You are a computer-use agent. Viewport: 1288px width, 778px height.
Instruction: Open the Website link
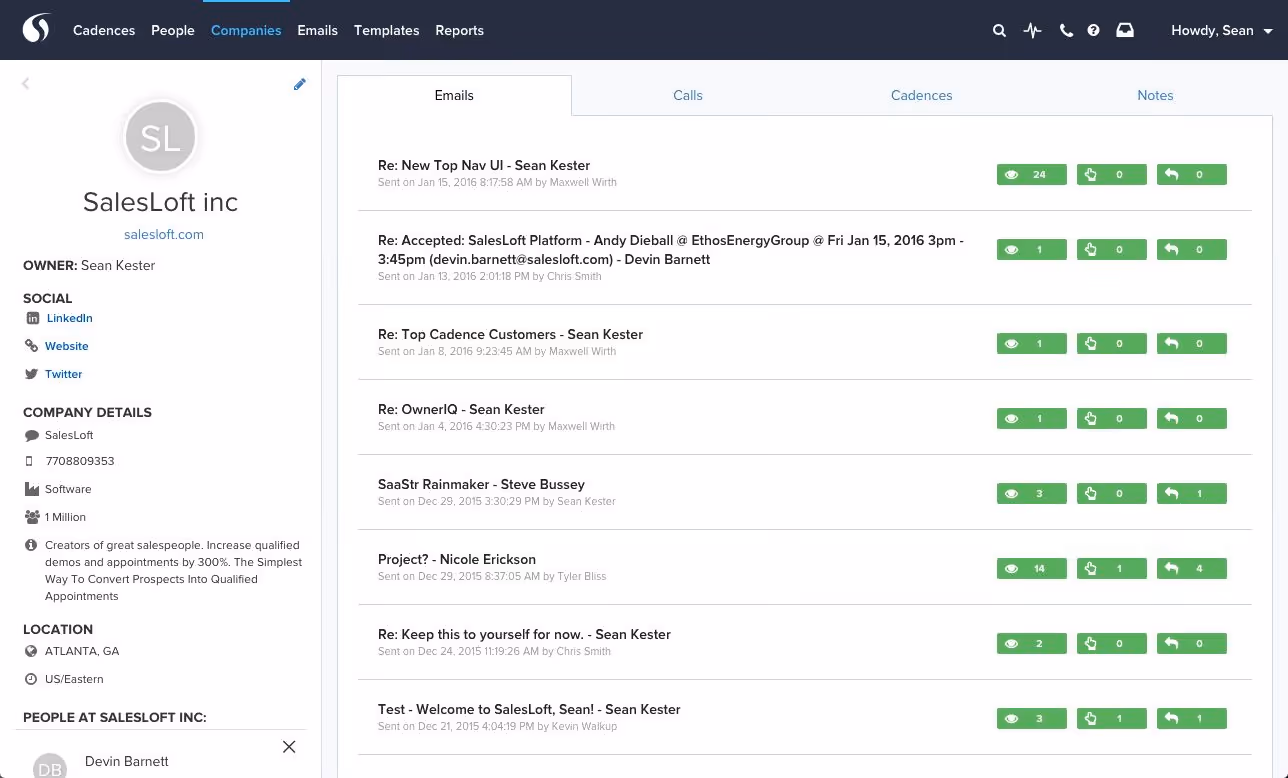[67, 346]
